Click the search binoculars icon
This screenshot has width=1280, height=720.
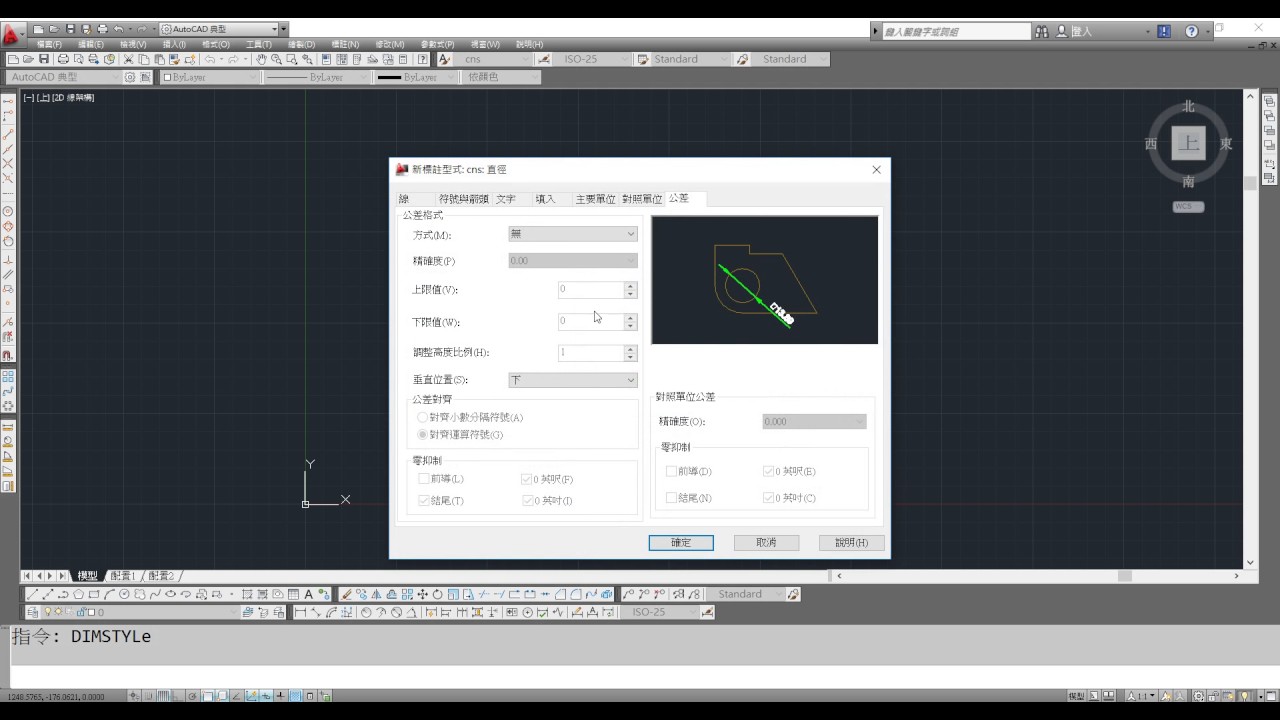pyautogui.click(x=1042, y=31)
